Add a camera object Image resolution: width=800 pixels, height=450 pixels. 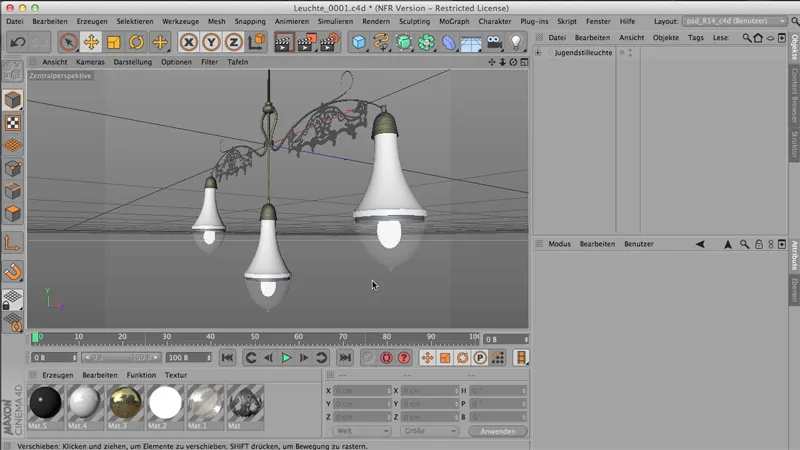[x=494, y=42]
